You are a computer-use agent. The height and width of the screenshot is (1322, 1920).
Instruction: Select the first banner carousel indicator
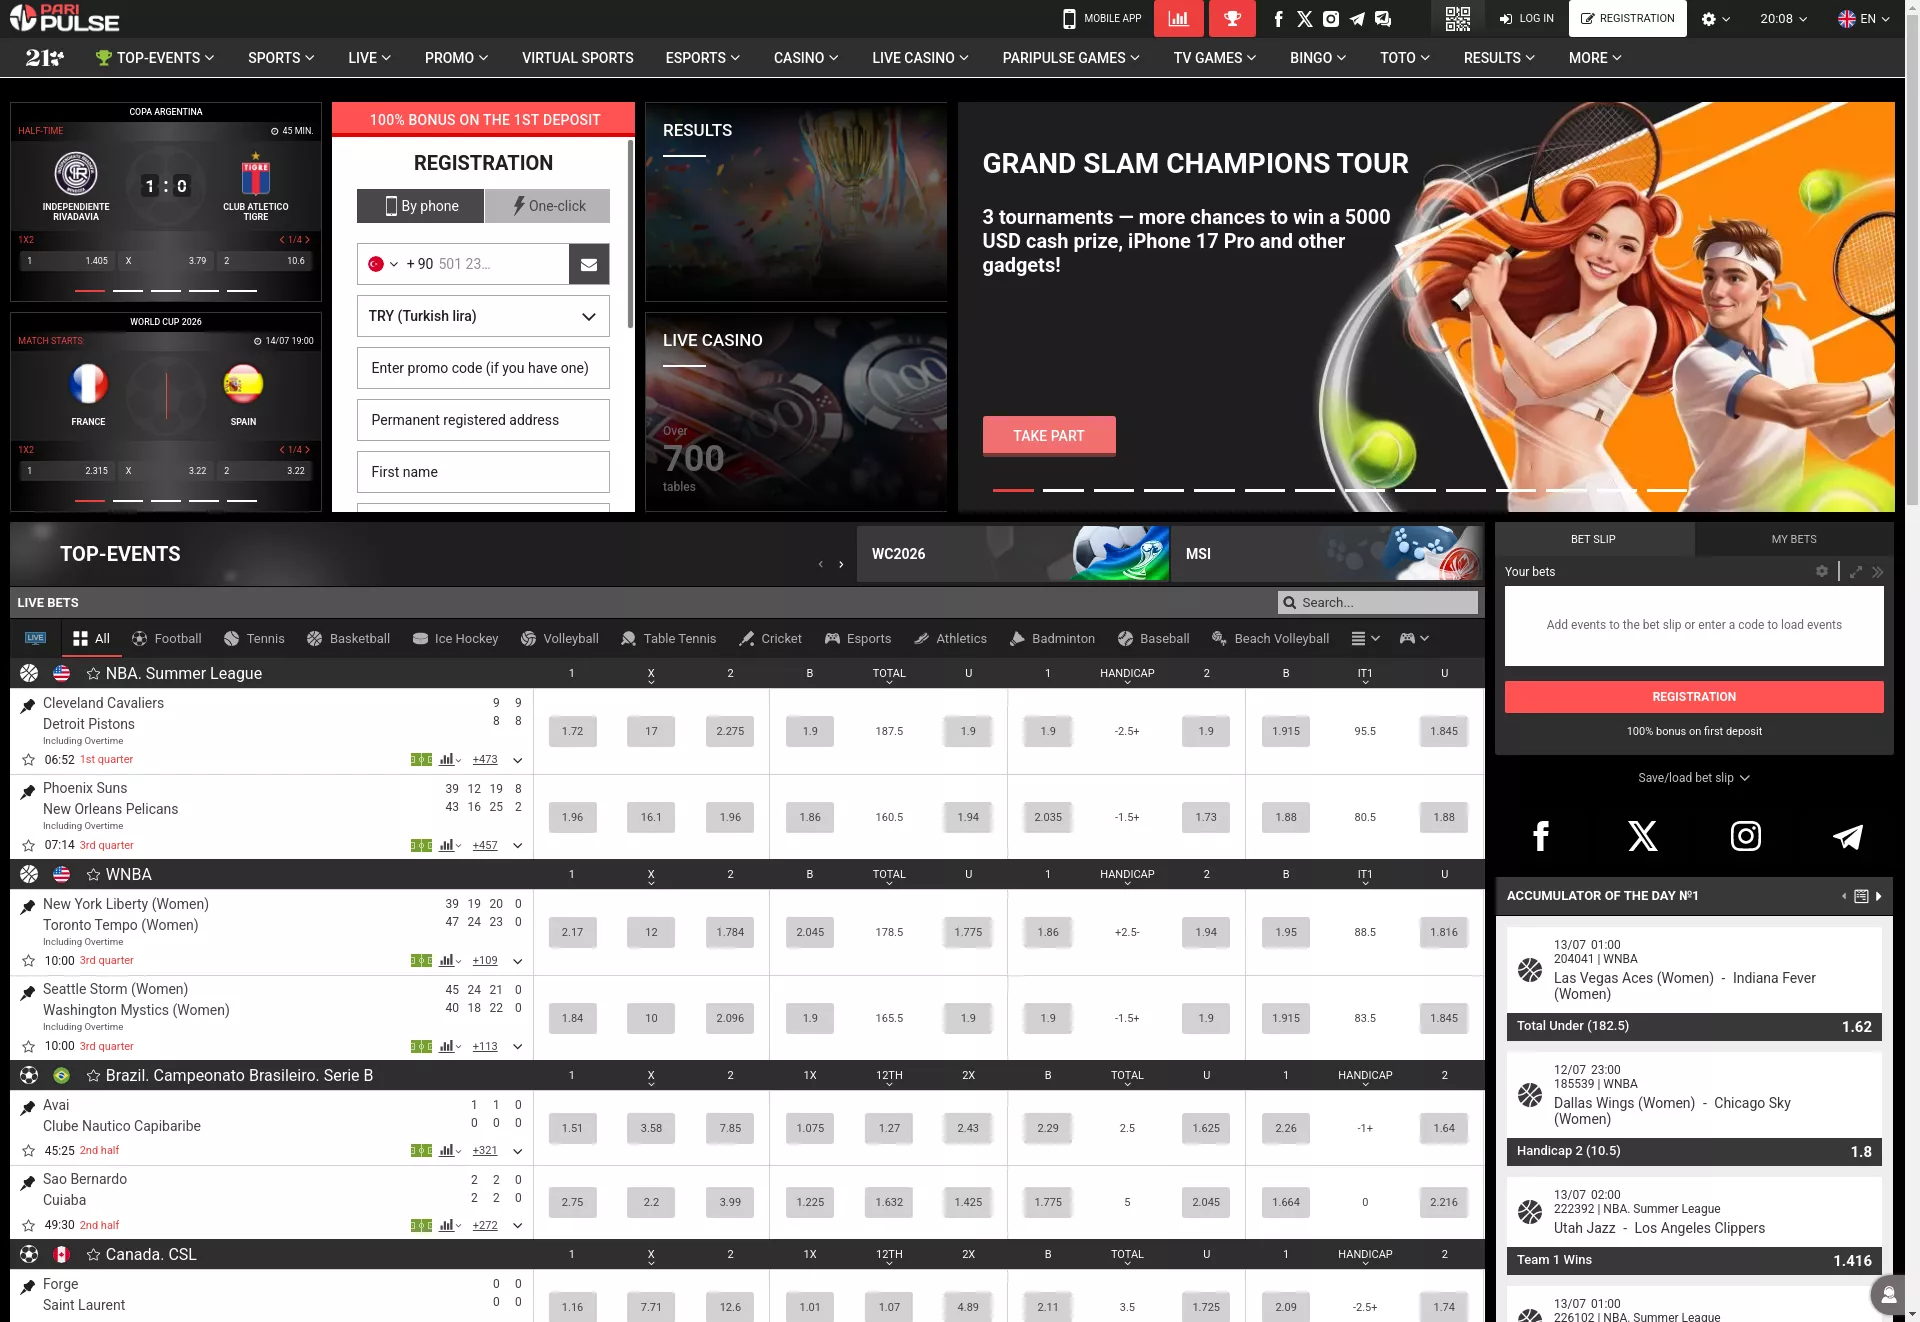click(1013, 490)
